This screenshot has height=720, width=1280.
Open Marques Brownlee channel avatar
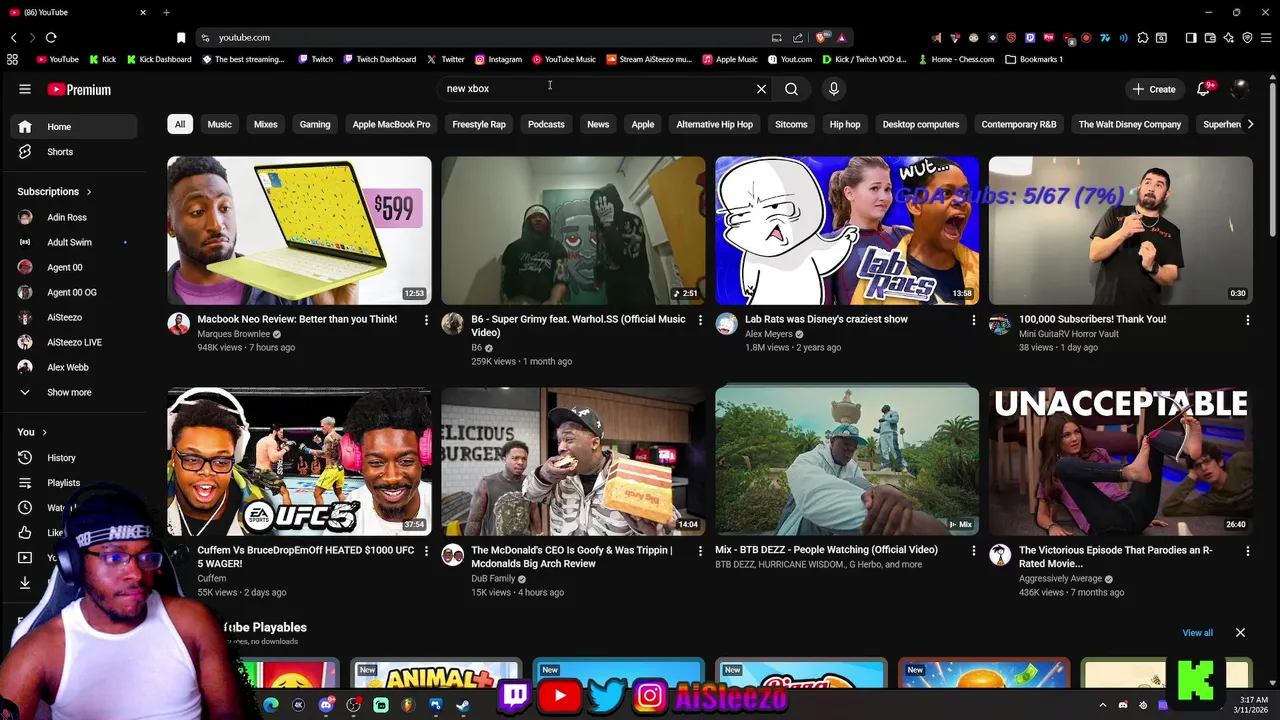pyautogui.click(x=179, y=324)
